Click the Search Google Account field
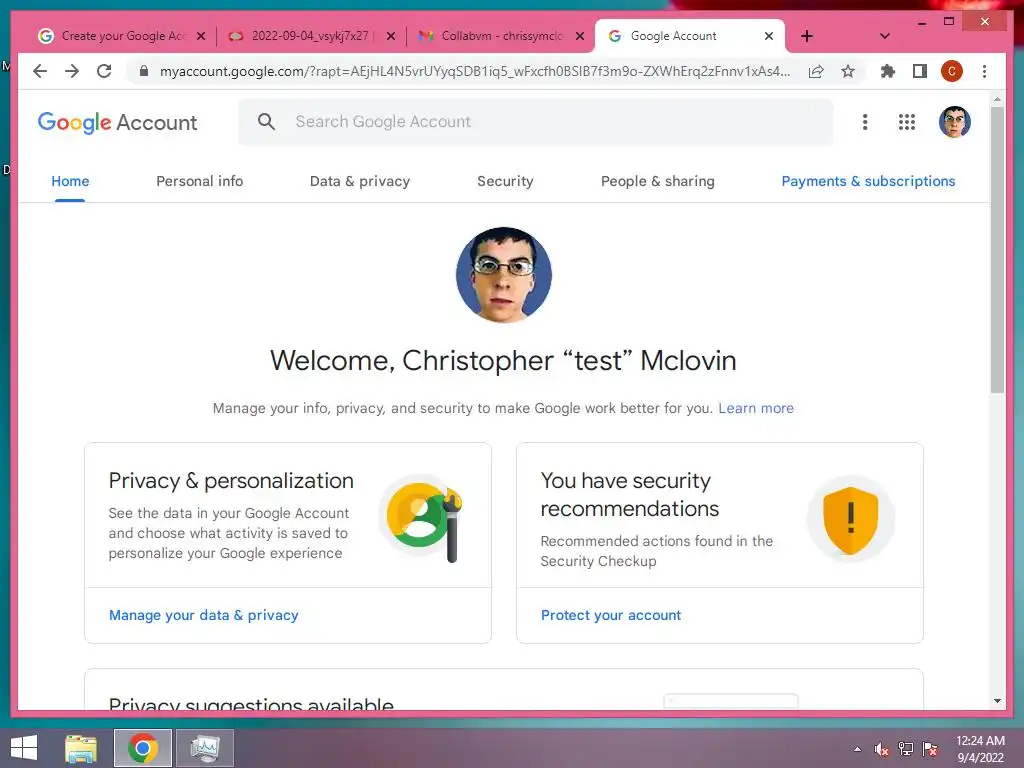Screen dimensions: 1024x768 (x=536, y=121)
